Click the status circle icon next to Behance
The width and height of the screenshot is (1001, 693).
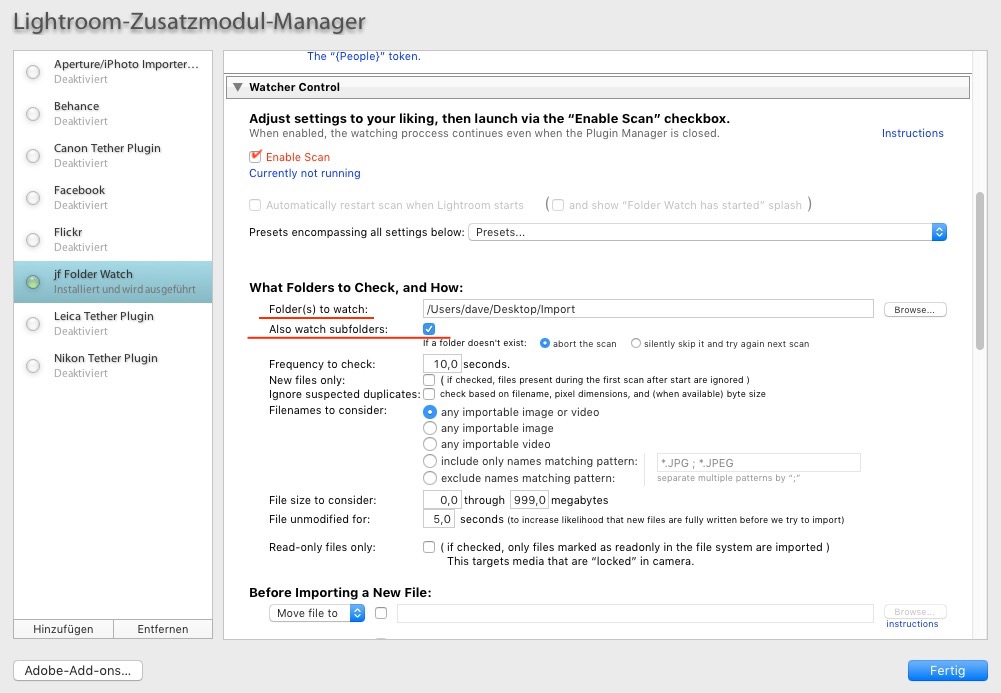(33, 114)
